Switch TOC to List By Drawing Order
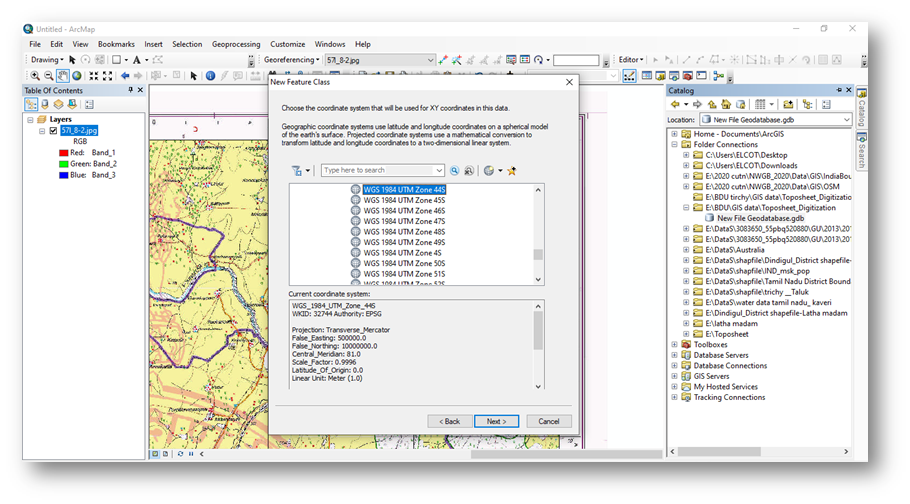 [x=31, y=105]
